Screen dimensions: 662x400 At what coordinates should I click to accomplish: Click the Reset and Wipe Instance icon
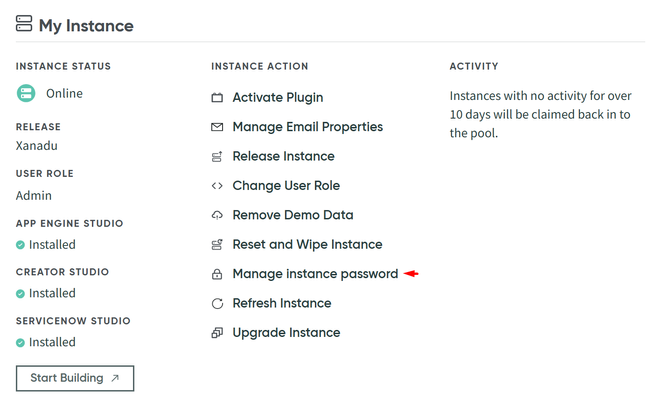pos(217,245)
